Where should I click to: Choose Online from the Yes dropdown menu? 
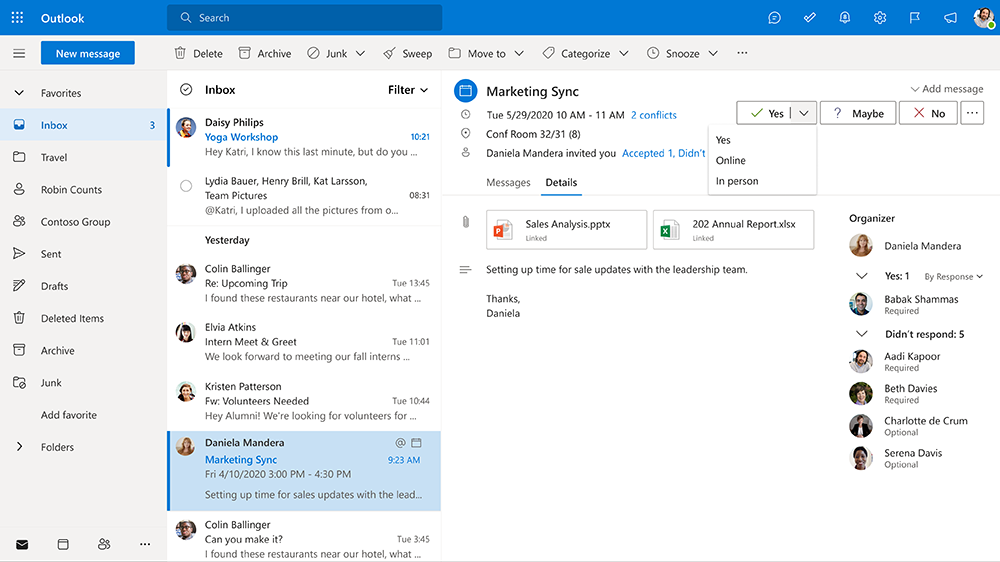click(x=731, y=161)
